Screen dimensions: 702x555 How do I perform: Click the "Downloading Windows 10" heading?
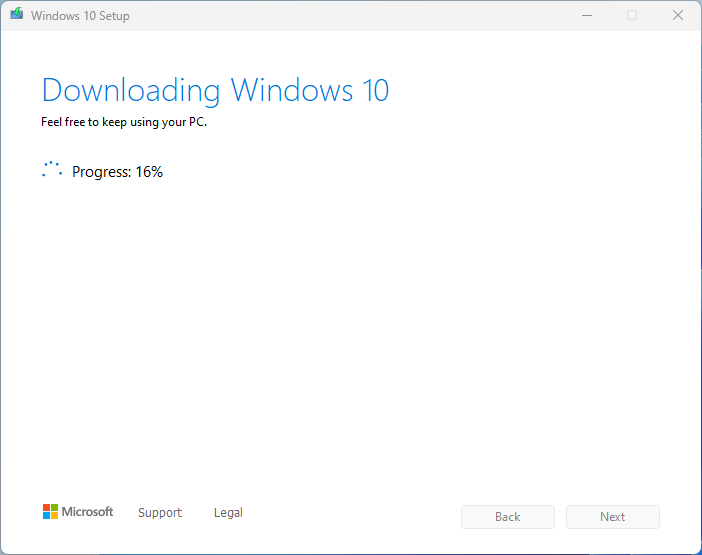pyautogui.click(x=215, y=90)
